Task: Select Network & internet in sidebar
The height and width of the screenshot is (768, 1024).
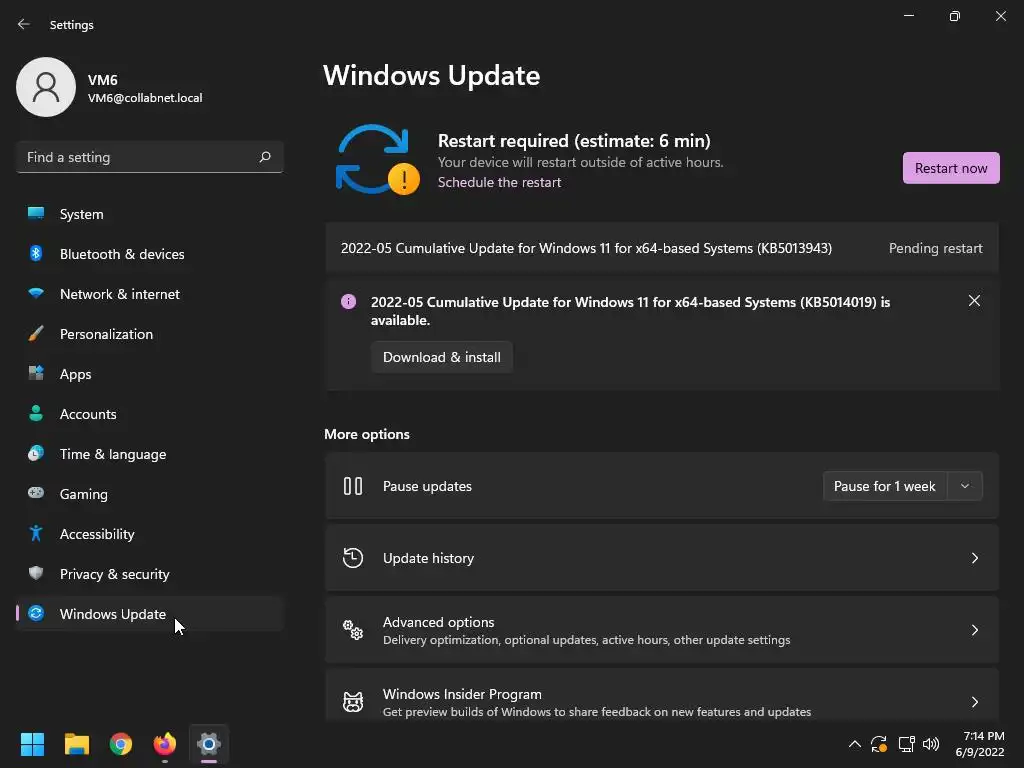Action: (x=119, y=294)
